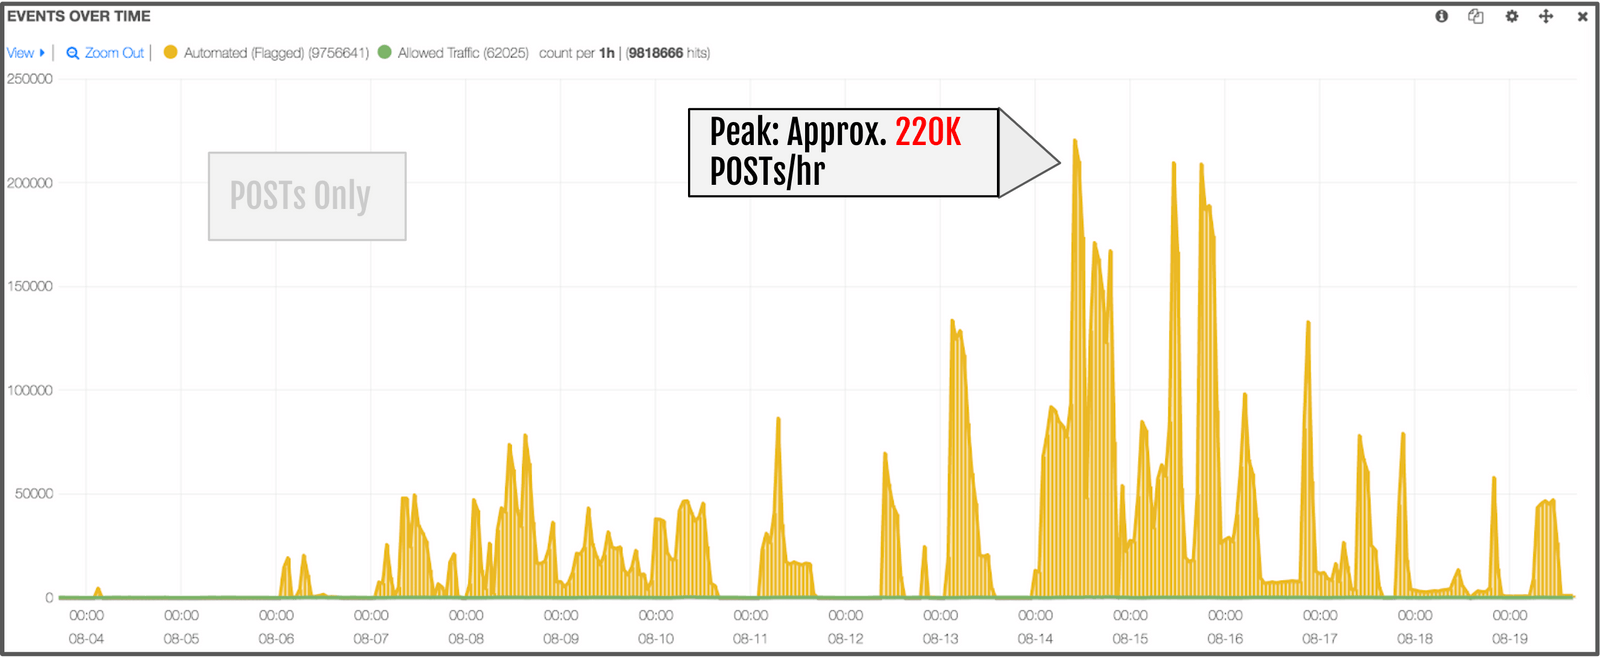Click the Peak Approx. 220K annotation box
1600x658 pixels.
844,152
